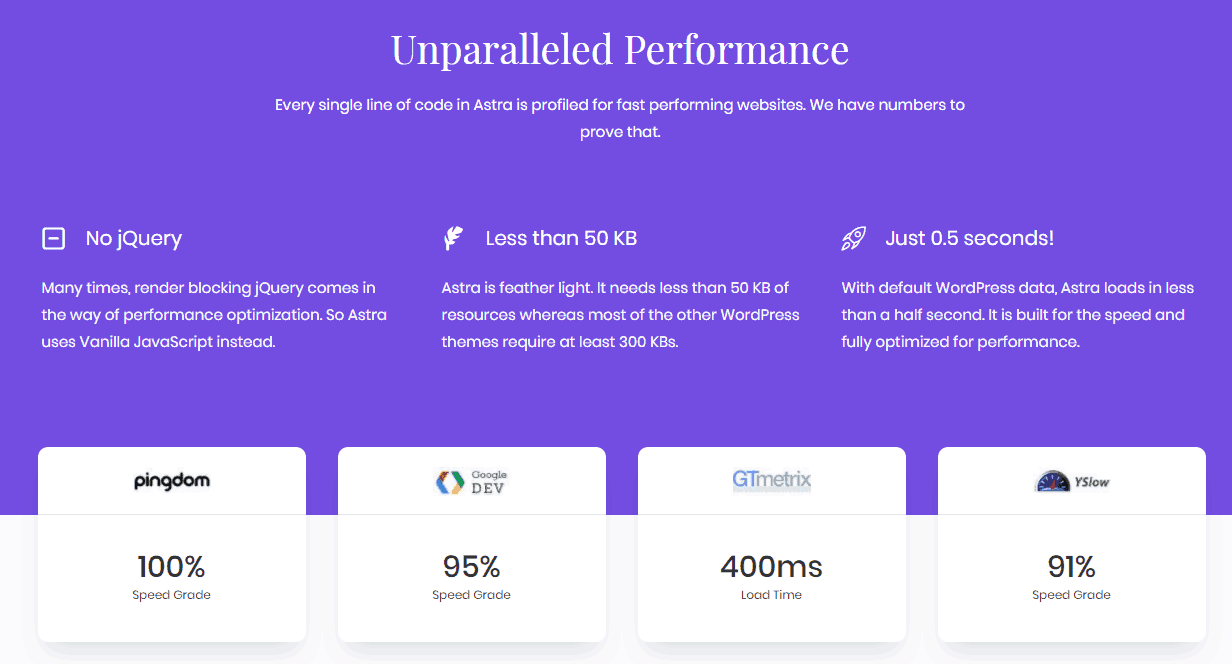Click the Load Time label under 400ms
Viewport: 1232px width, 664px height.
[x=772, y=595]
